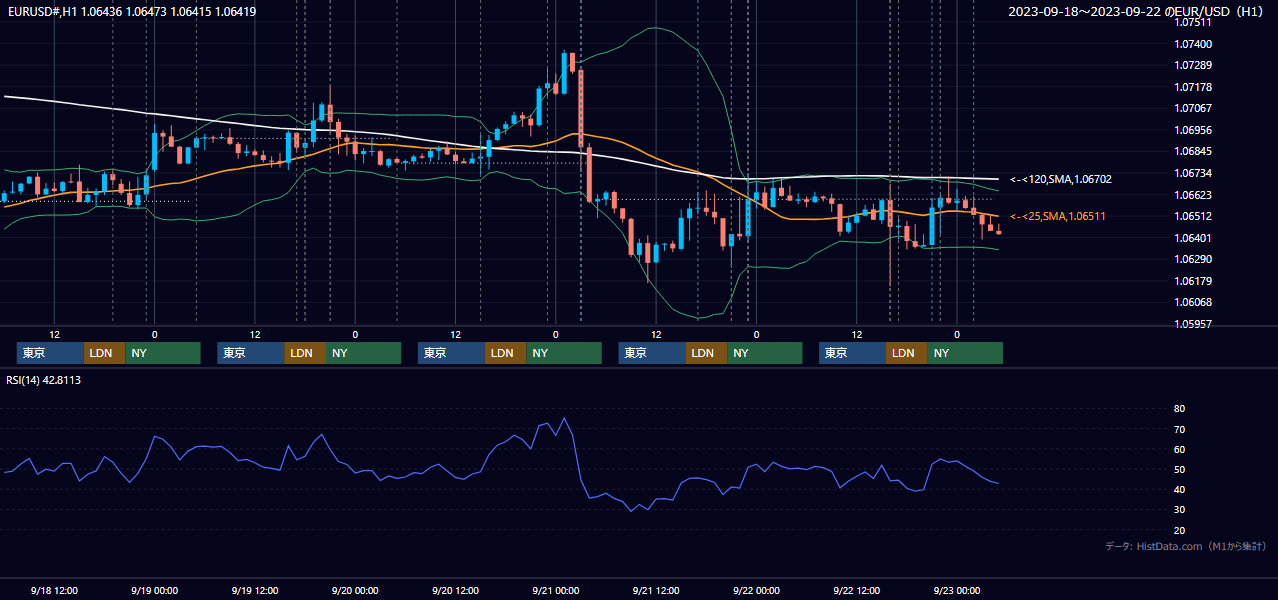This screenshot has width=1278, height=600.
Task: Click price axis label 1.06734
Action: [1193, 173]
